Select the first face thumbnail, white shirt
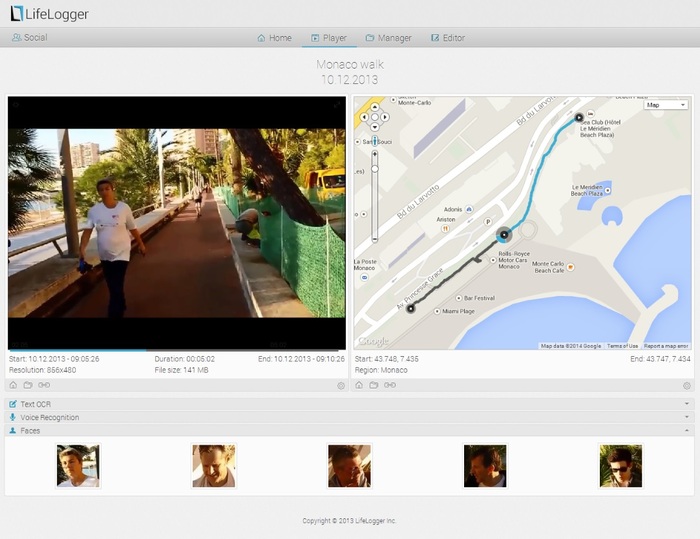Viewport: 700px width, 539px height. coord(78,466)
